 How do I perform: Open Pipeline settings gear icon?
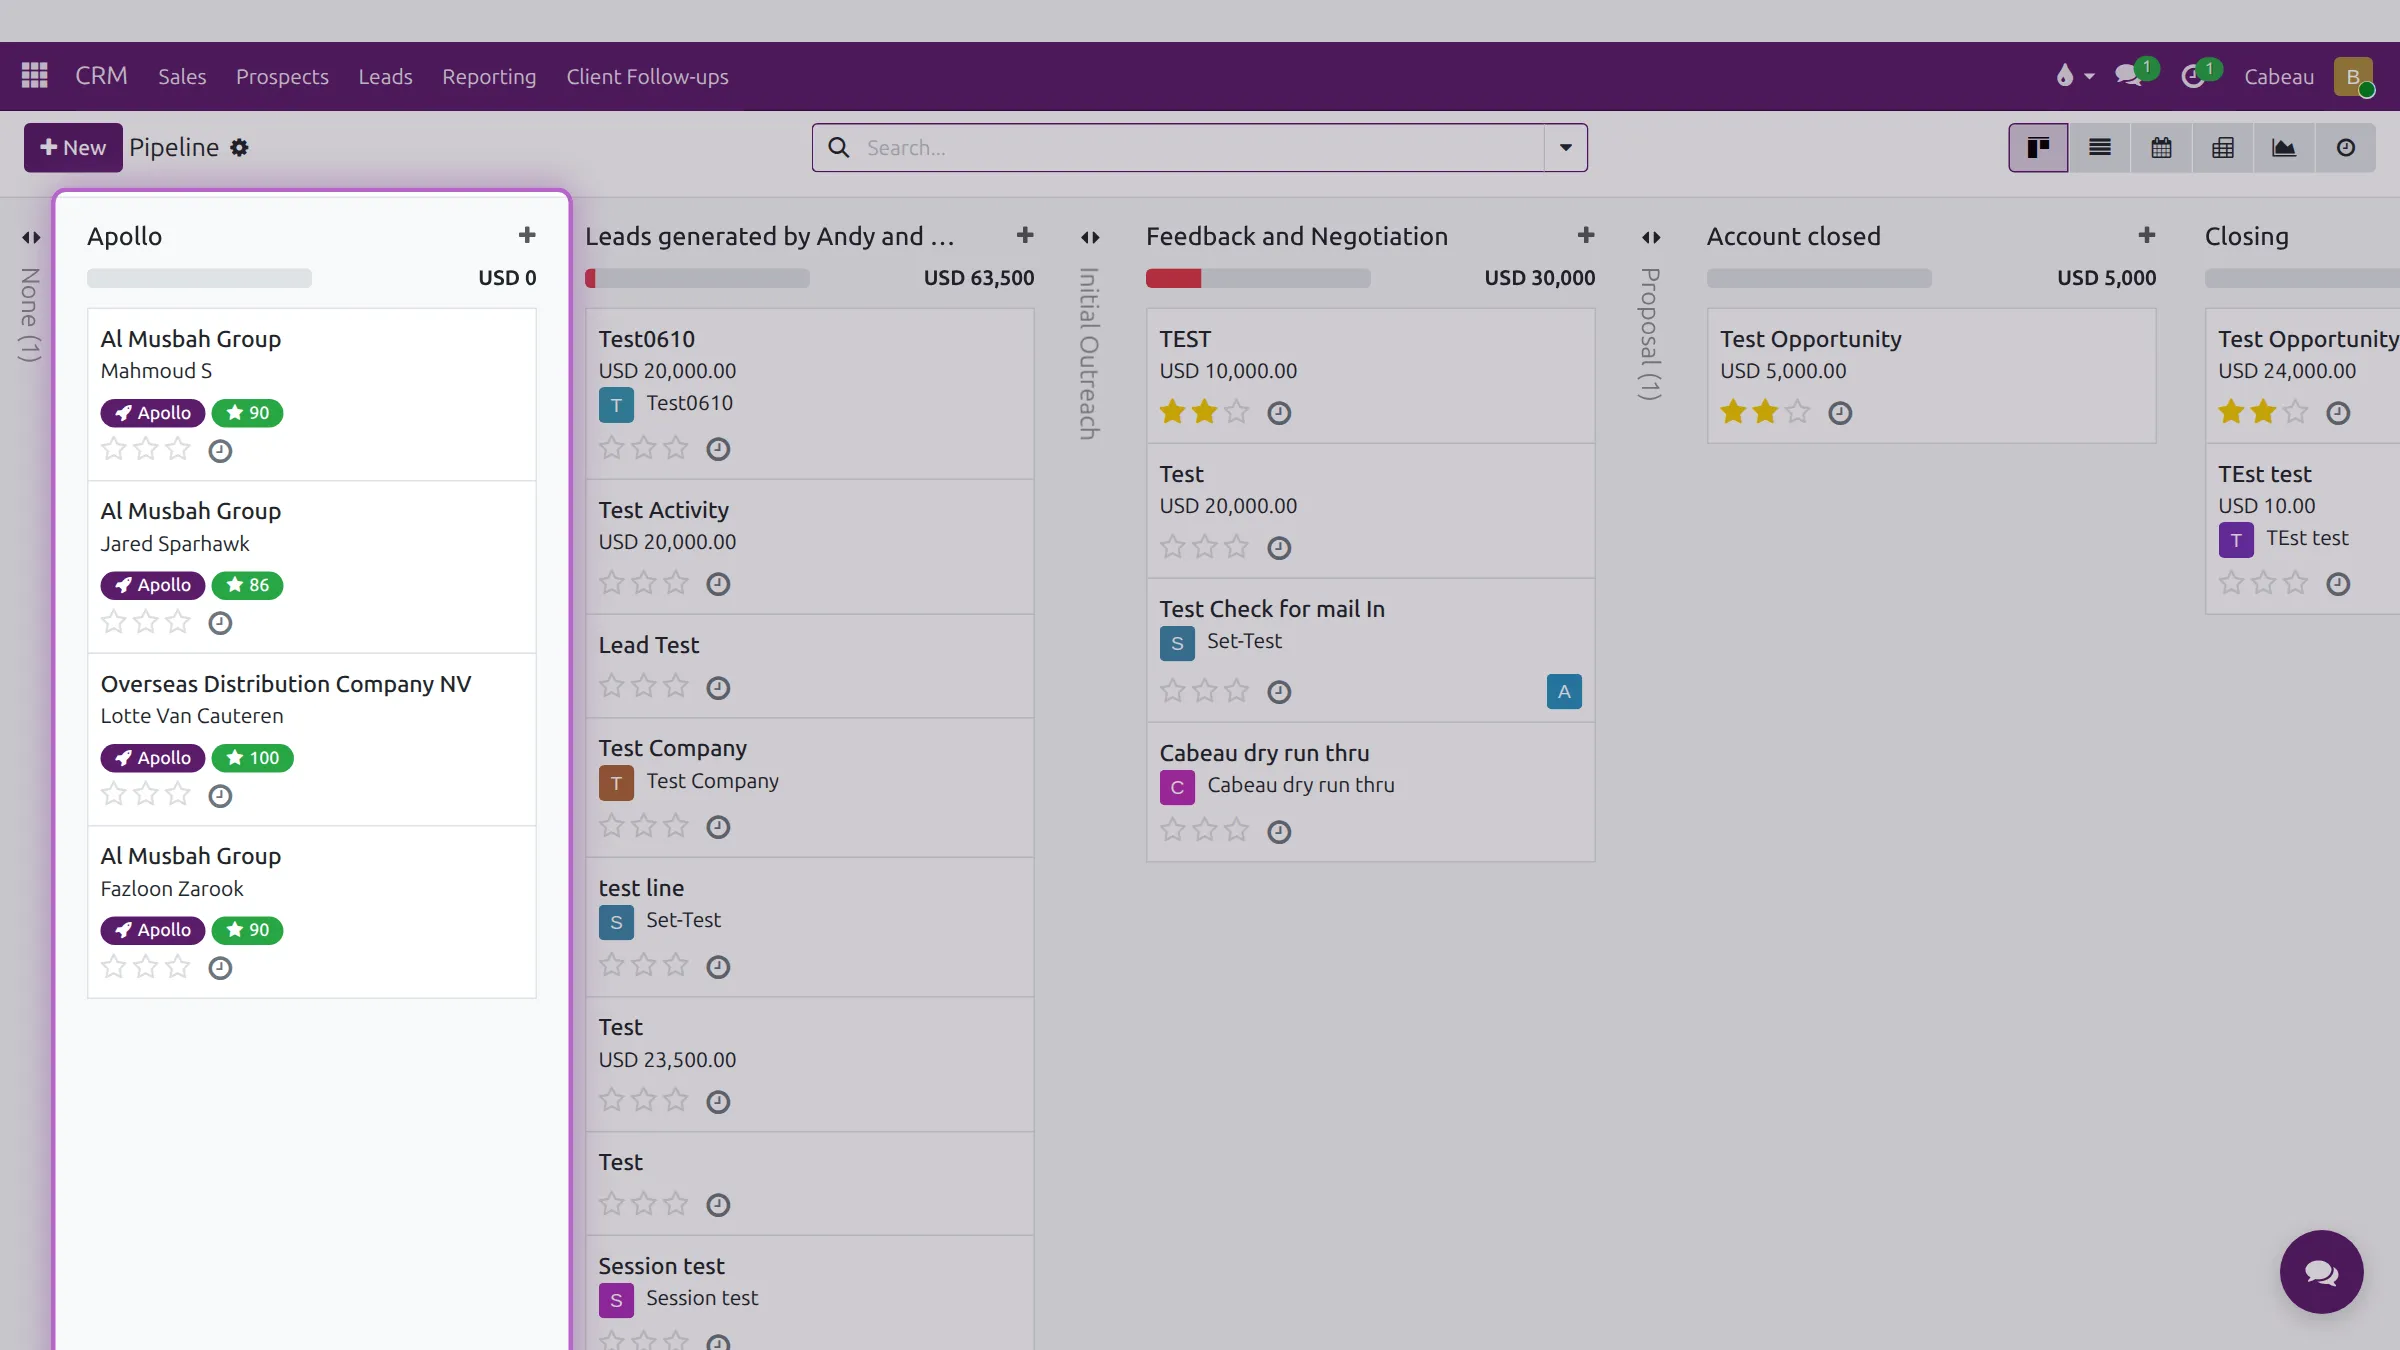[x=239, y=147]
